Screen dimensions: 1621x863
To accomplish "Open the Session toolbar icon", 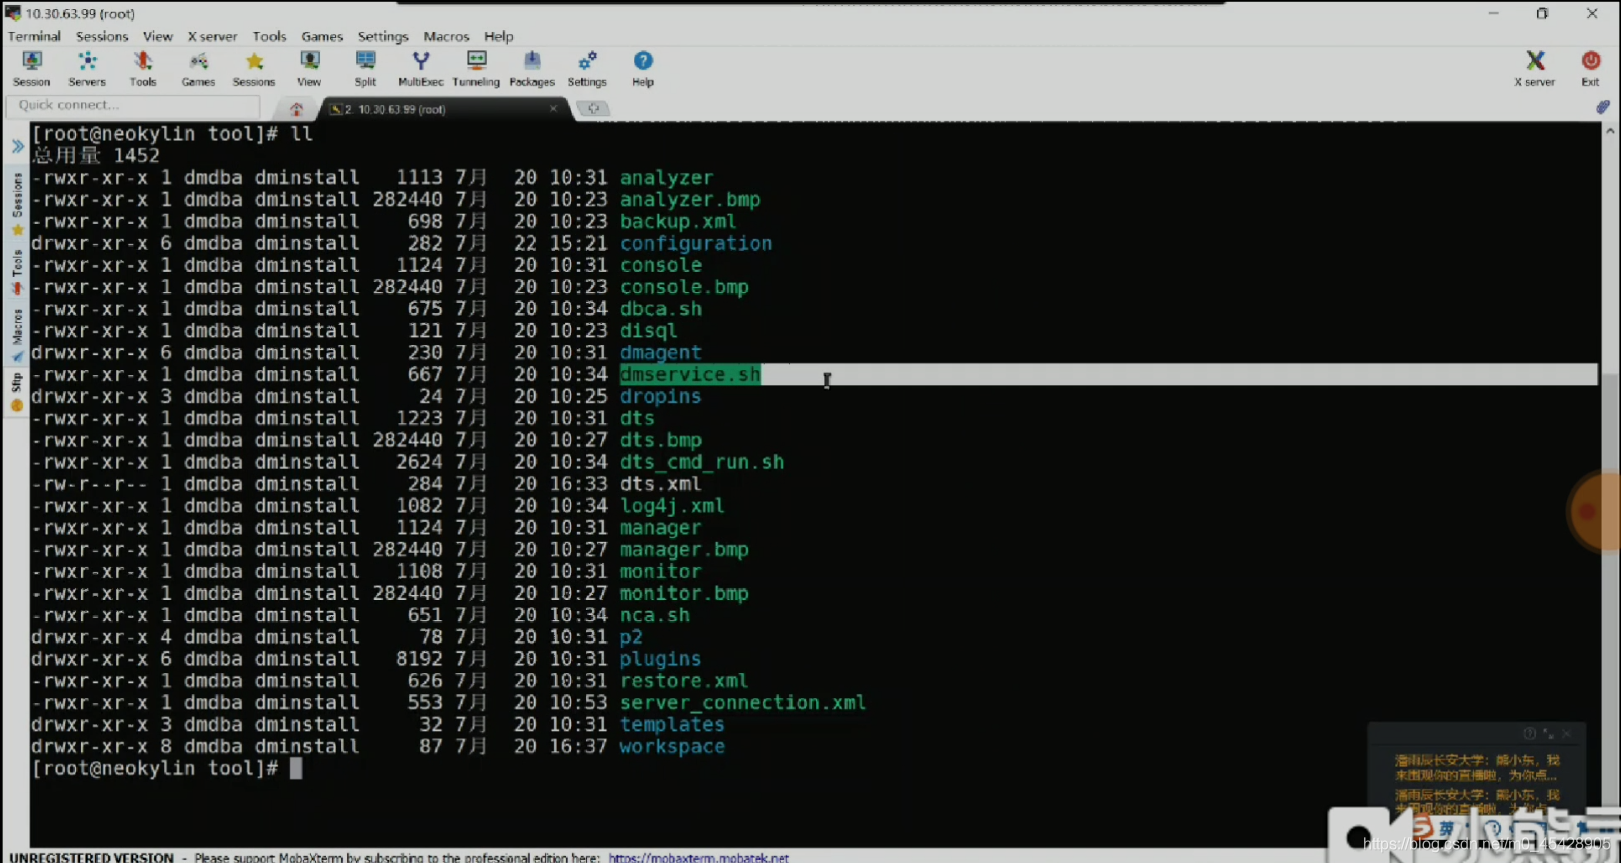I will coord(31,69).
